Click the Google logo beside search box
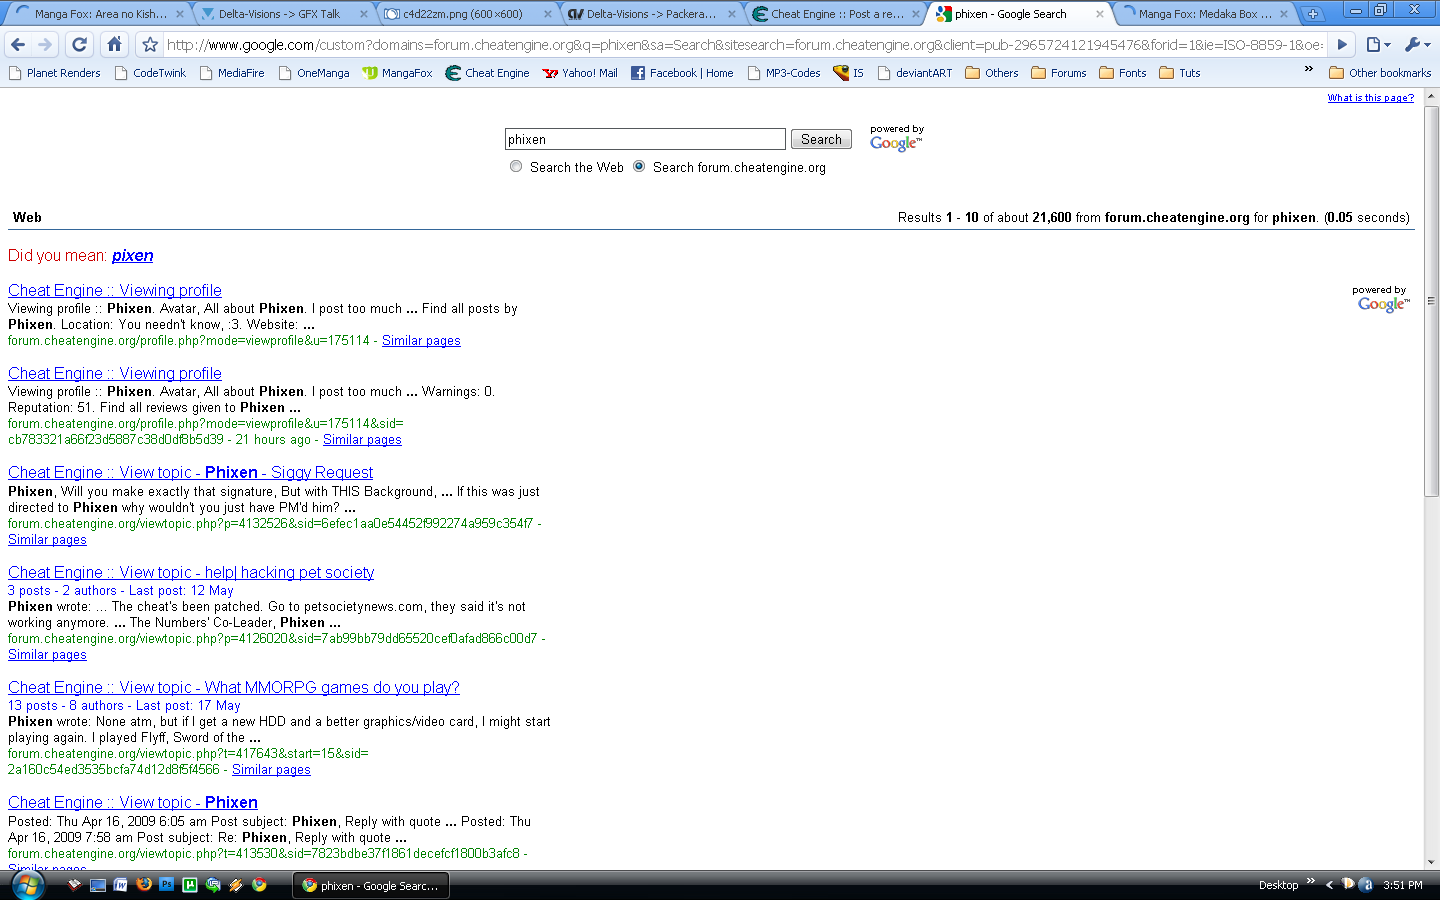 [896, 143]
